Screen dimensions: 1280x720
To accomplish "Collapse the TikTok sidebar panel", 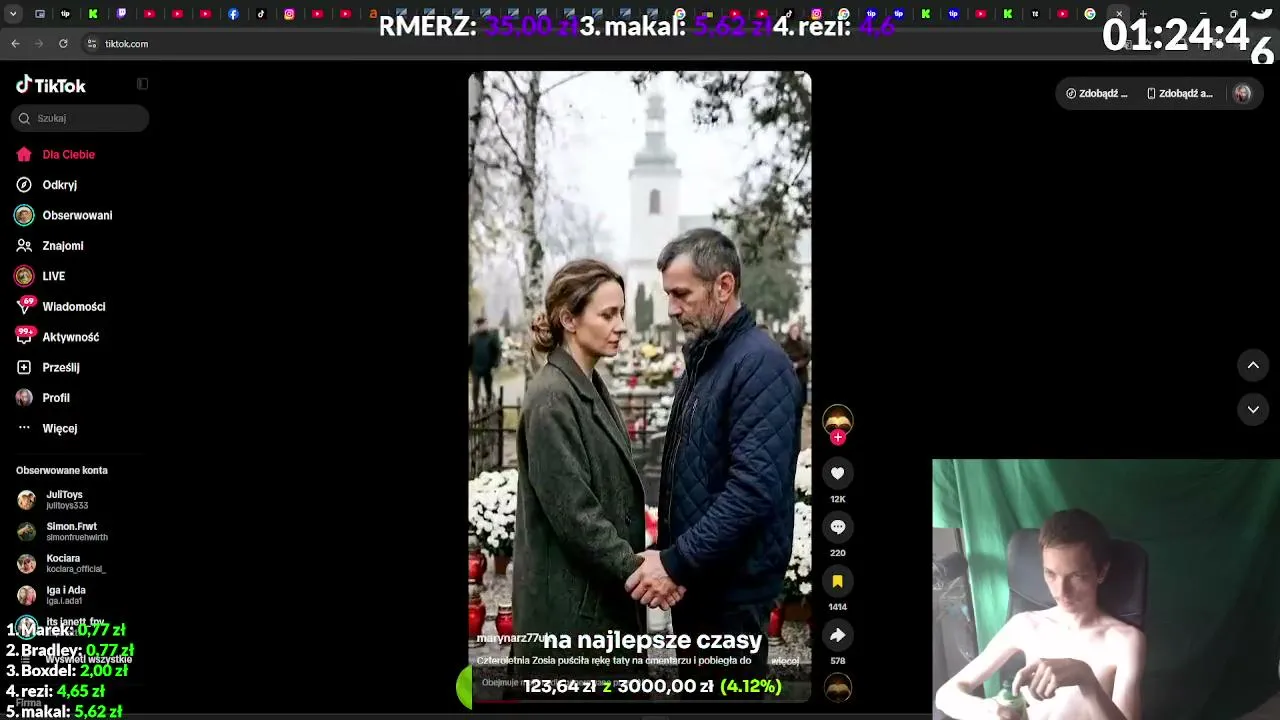I will click(142, 84).
